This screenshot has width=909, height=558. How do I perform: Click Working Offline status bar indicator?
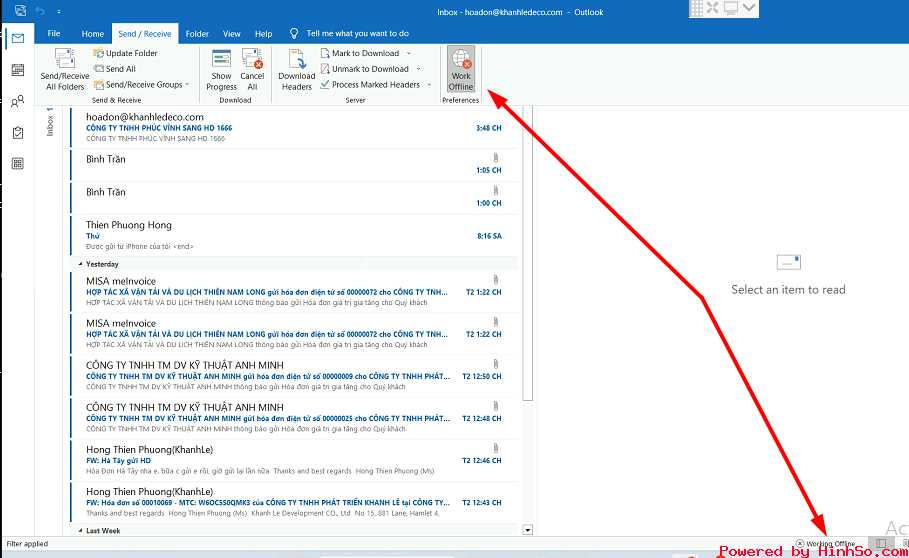point(826,544)
